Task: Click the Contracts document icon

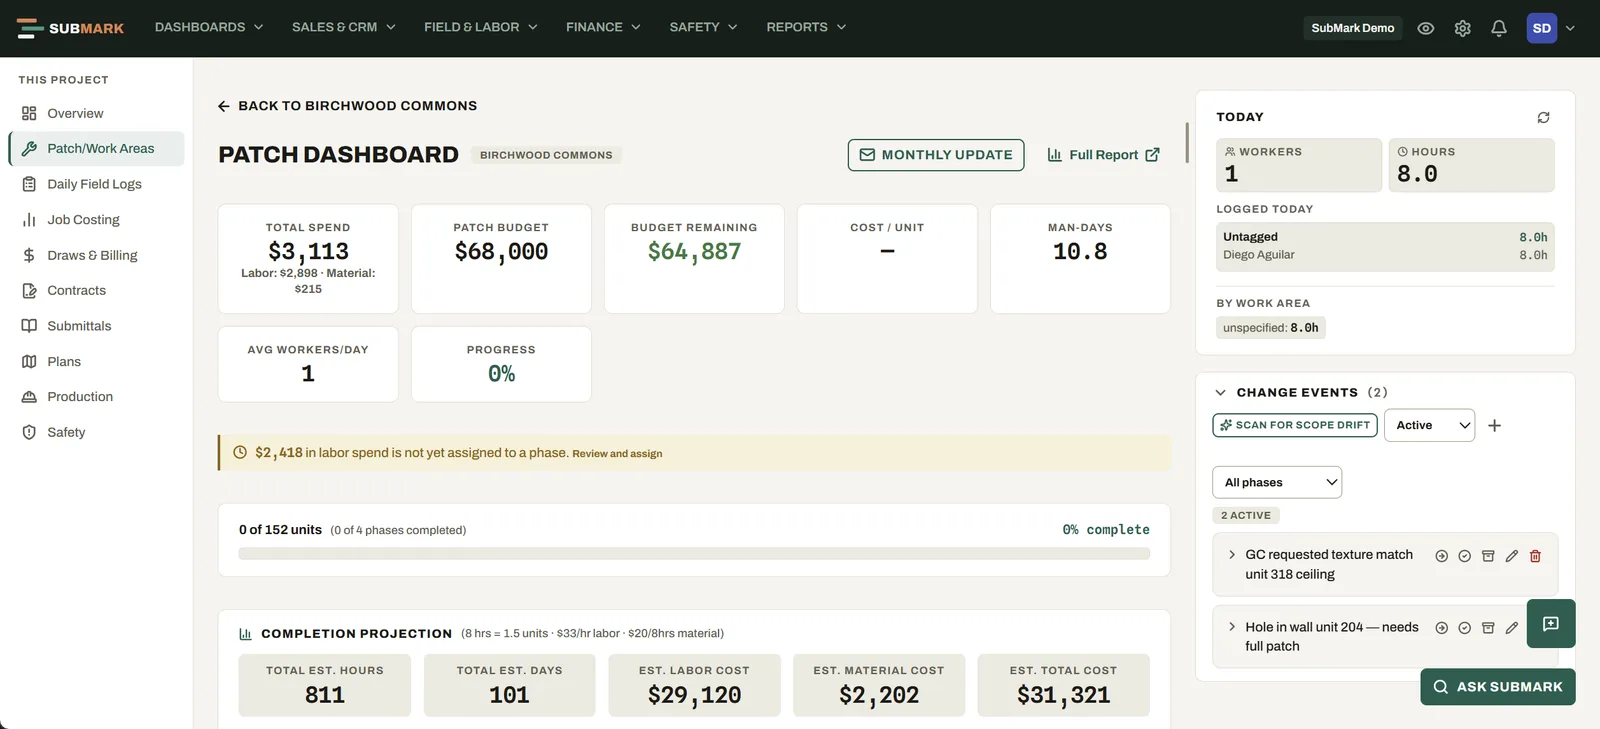Action: (29, 290)
